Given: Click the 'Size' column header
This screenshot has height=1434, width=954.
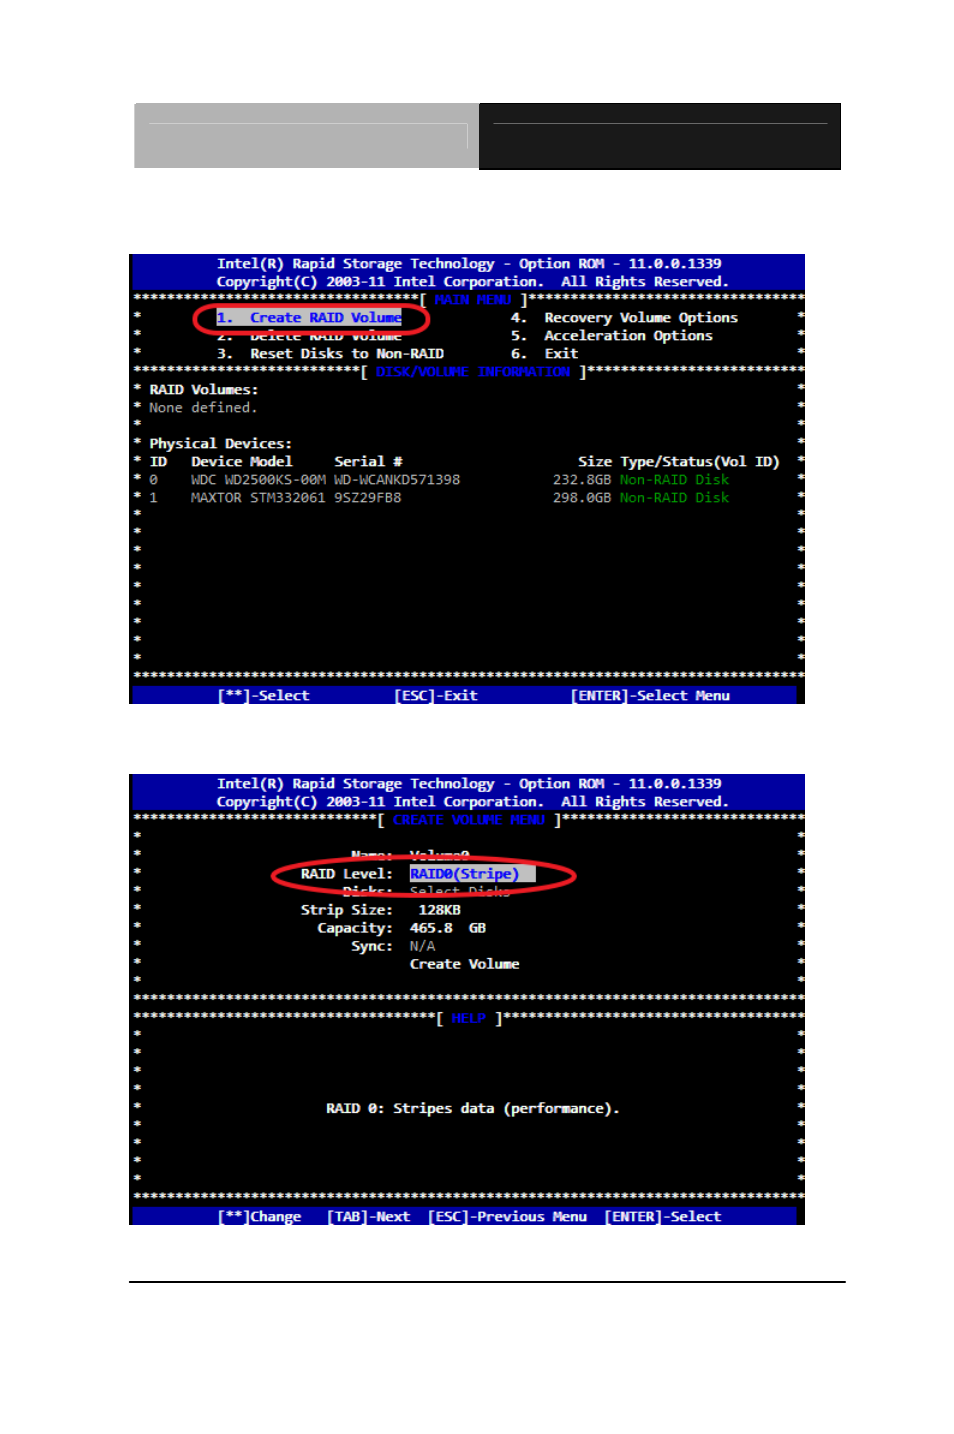Looking at the screenshot, I should pos(595,462).
